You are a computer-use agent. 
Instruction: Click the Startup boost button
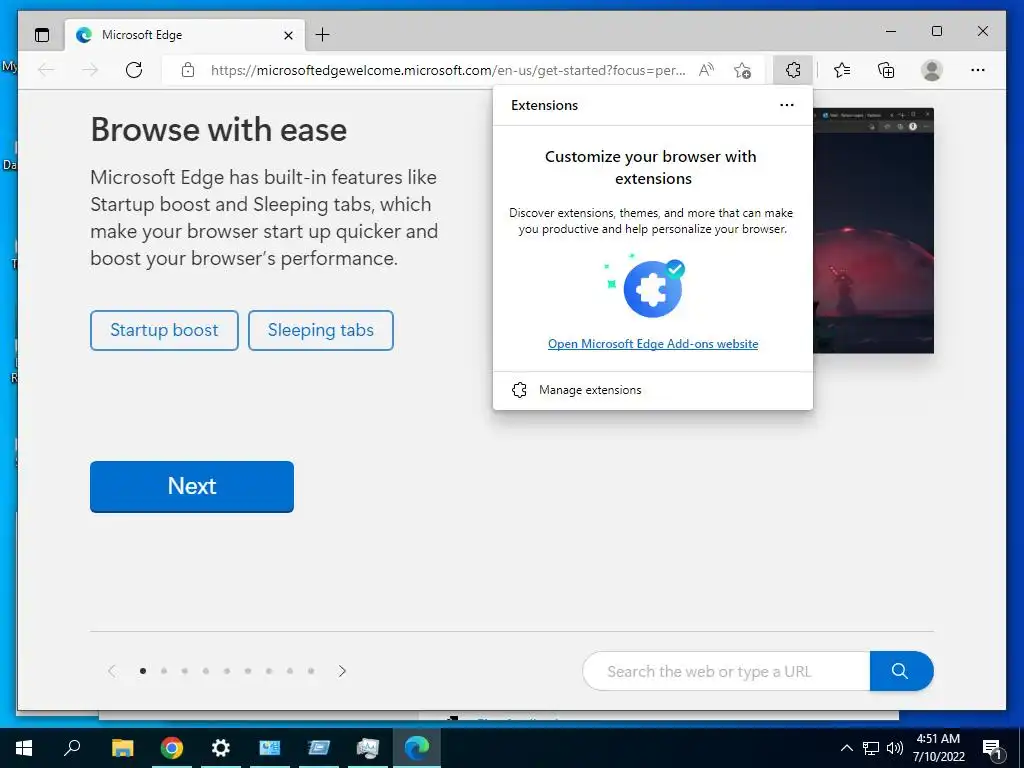tap(165, 330)
